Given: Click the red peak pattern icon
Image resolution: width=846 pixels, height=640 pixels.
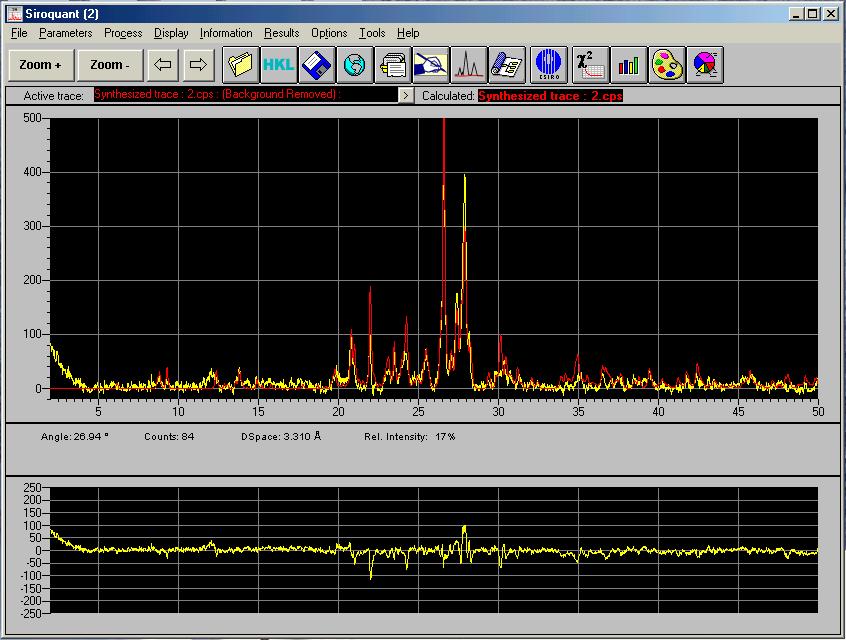Looking at the screenshot, I should pyautogui.click(x=469, y=65).
